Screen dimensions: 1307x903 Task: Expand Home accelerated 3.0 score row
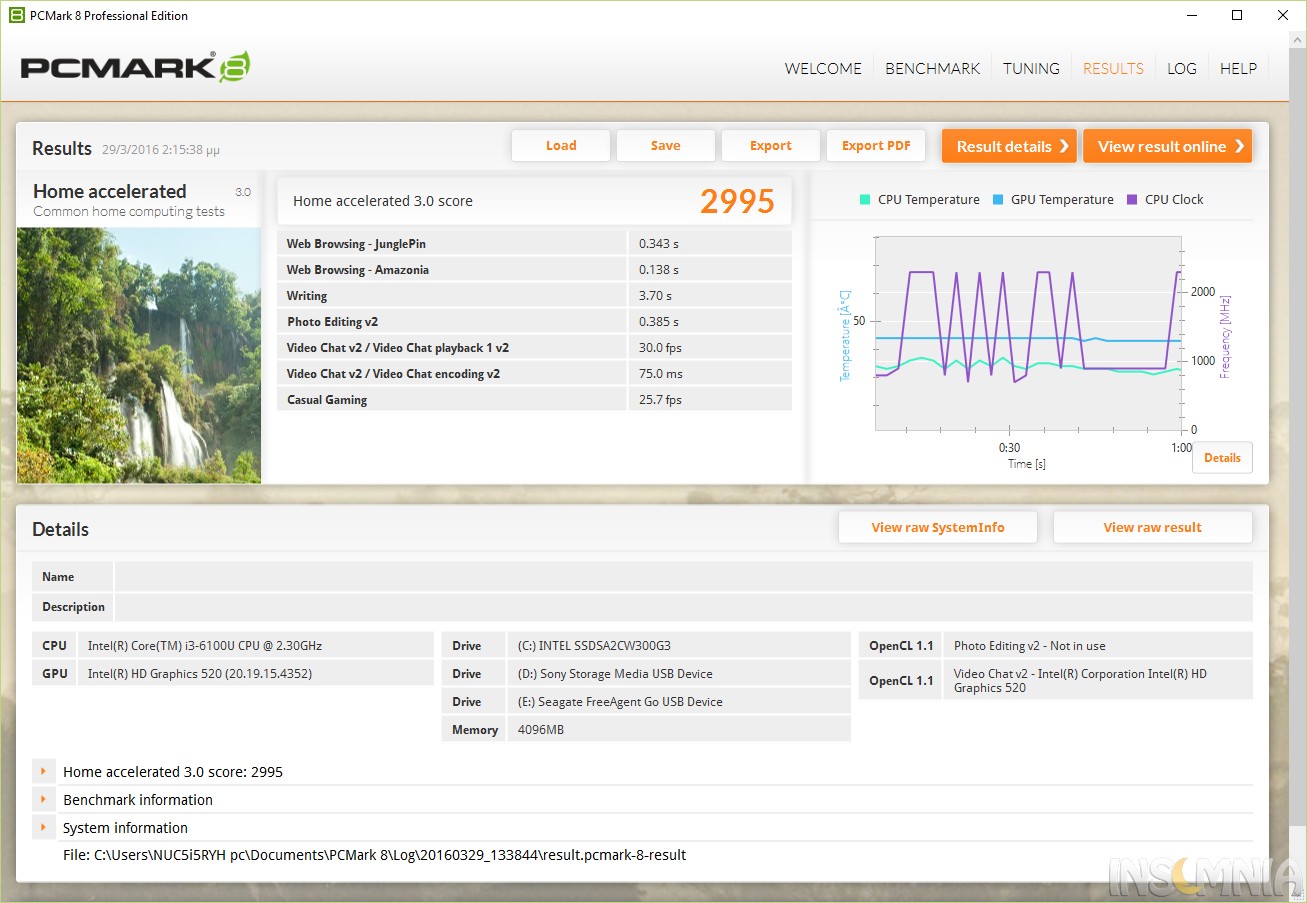click(x=44, y=772)
